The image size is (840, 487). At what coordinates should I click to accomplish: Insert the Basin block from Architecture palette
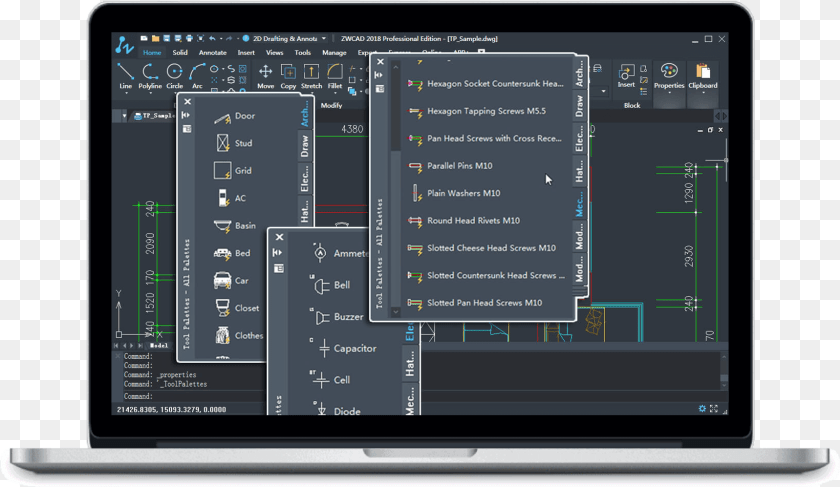234,226
